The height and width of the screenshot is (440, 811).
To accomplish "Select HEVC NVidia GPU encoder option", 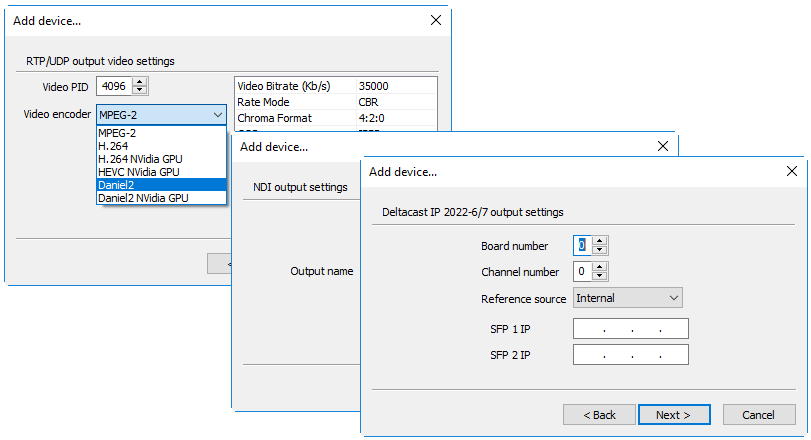I will (x=161, y=172).
